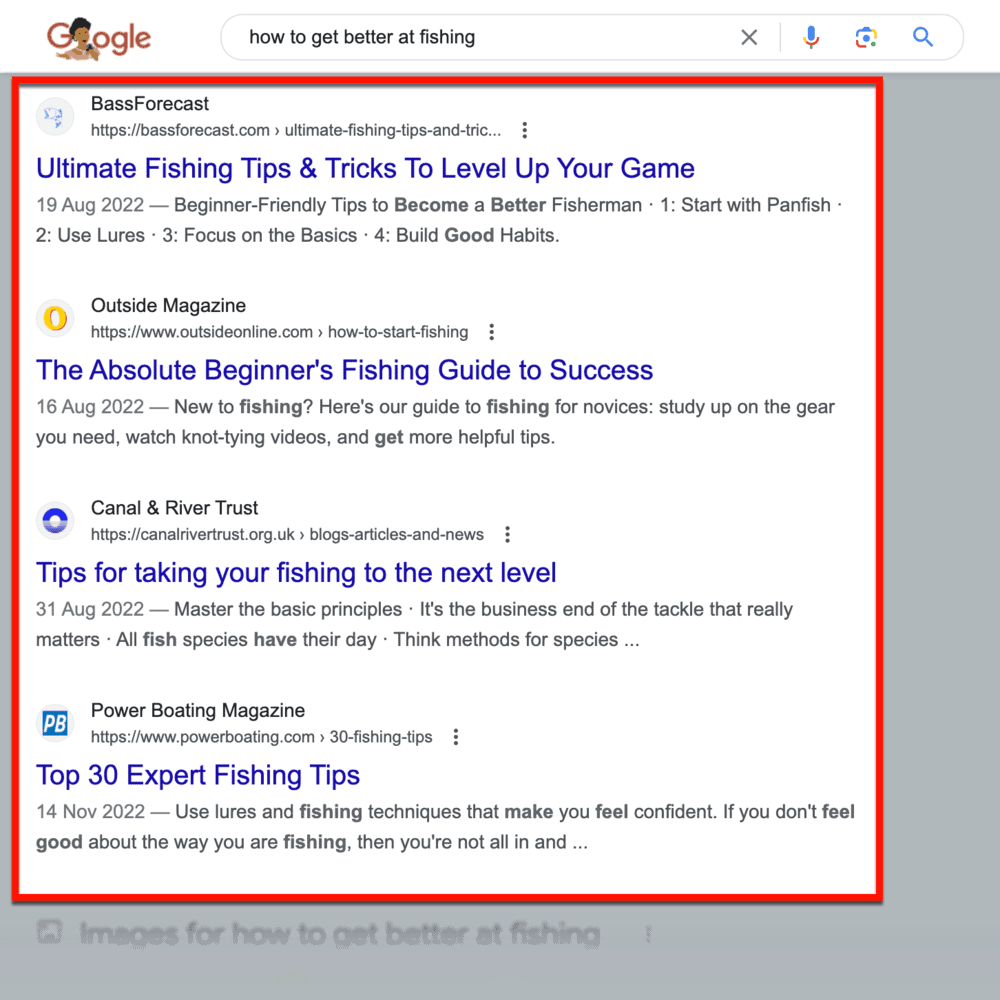Open Google Lens image search
The height and width of the screenshot is (1000, 1000).
coord(865,36)
